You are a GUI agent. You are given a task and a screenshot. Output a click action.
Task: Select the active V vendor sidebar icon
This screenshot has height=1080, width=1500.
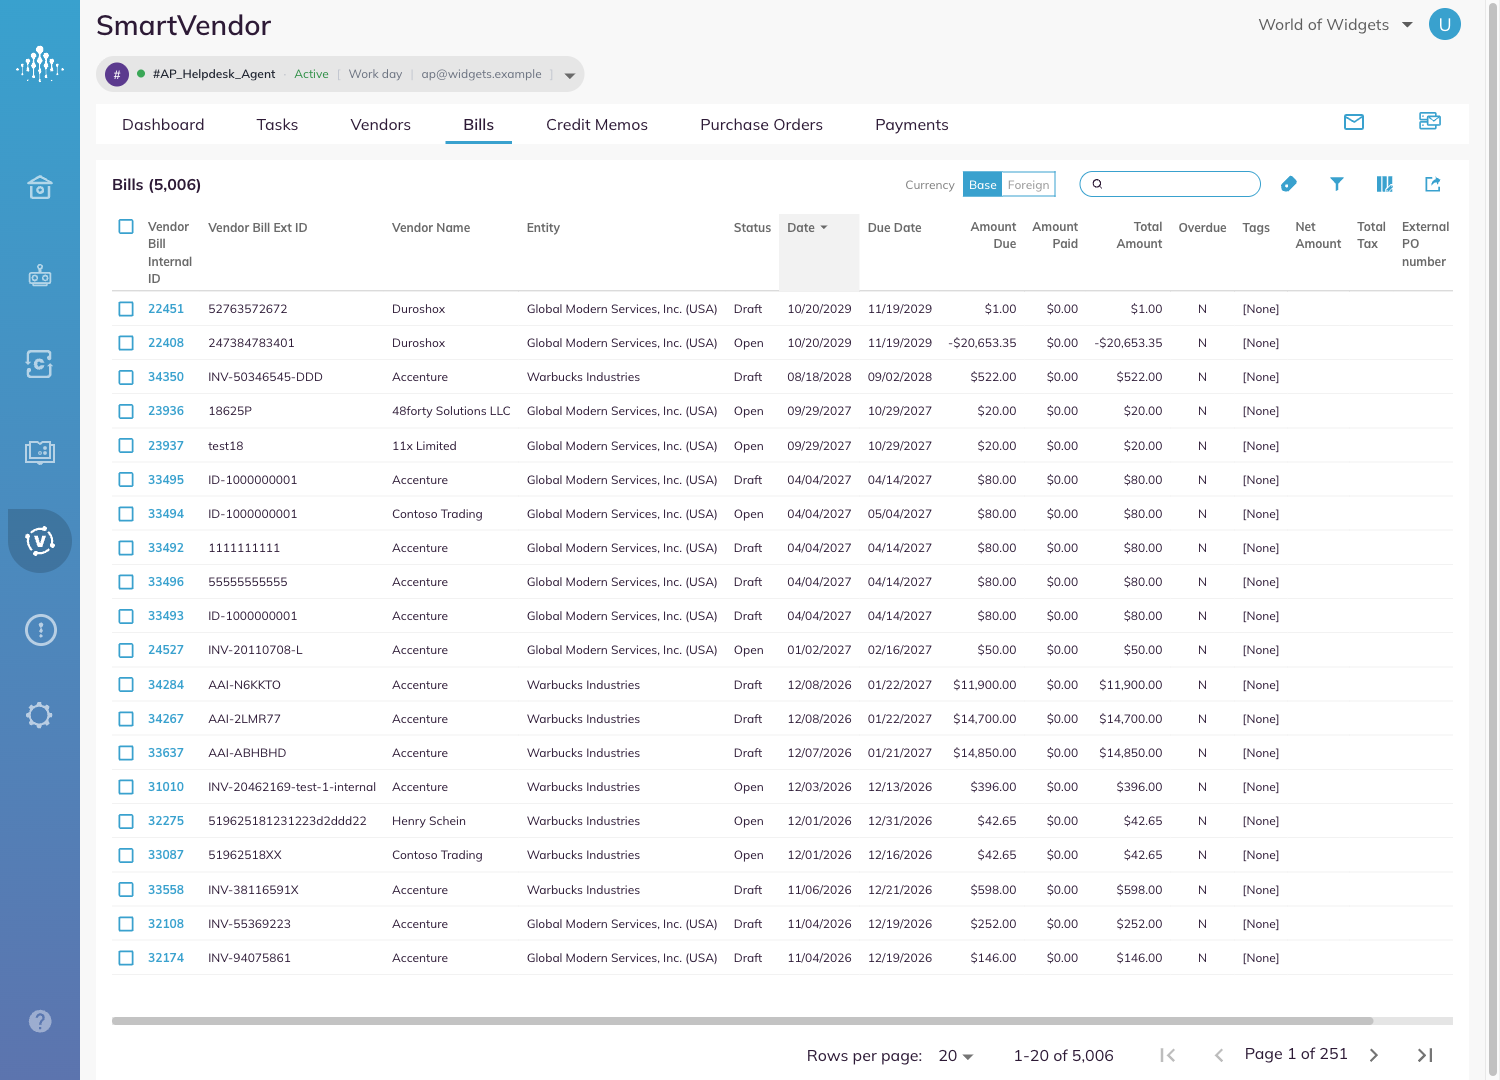40,541
